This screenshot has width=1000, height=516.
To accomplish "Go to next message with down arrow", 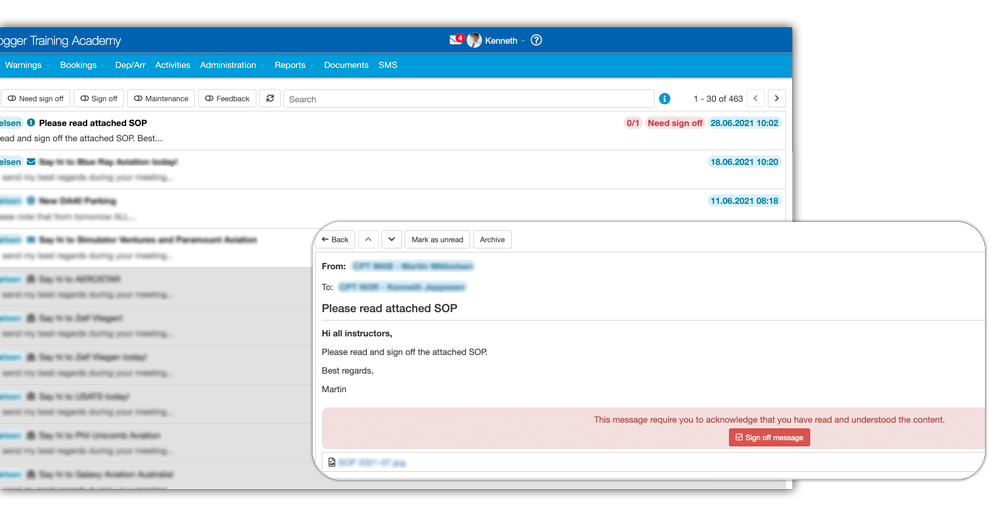I will click(x=392, y=239).
